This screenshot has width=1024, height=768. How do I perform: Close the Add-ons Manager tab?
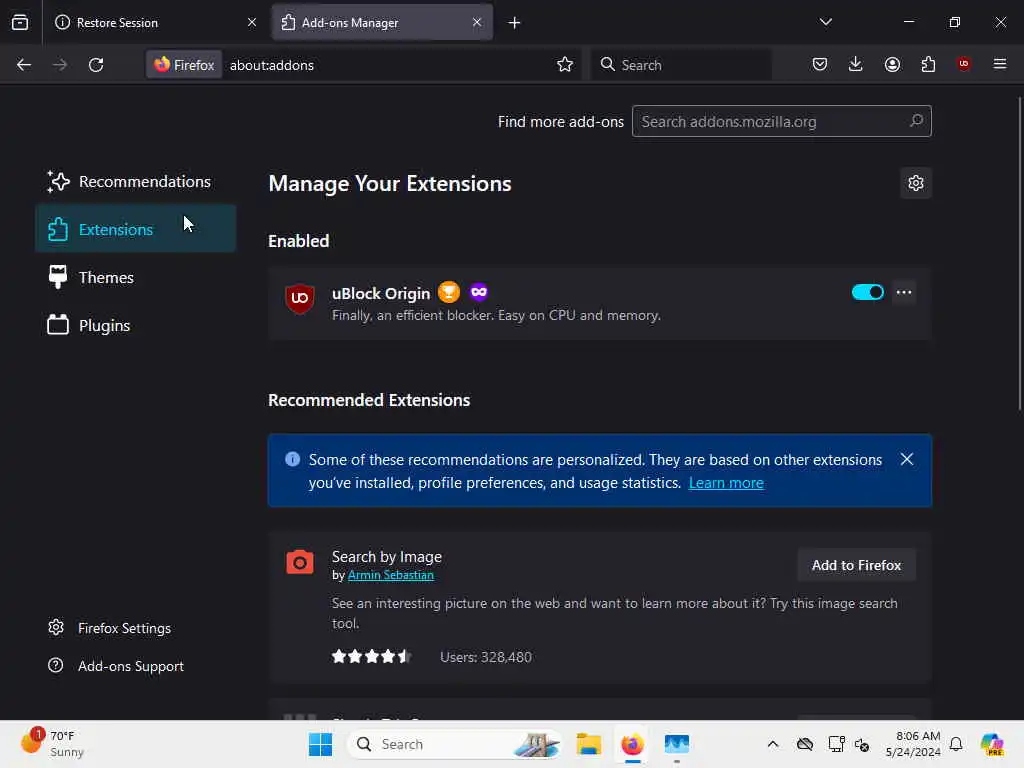477,22
